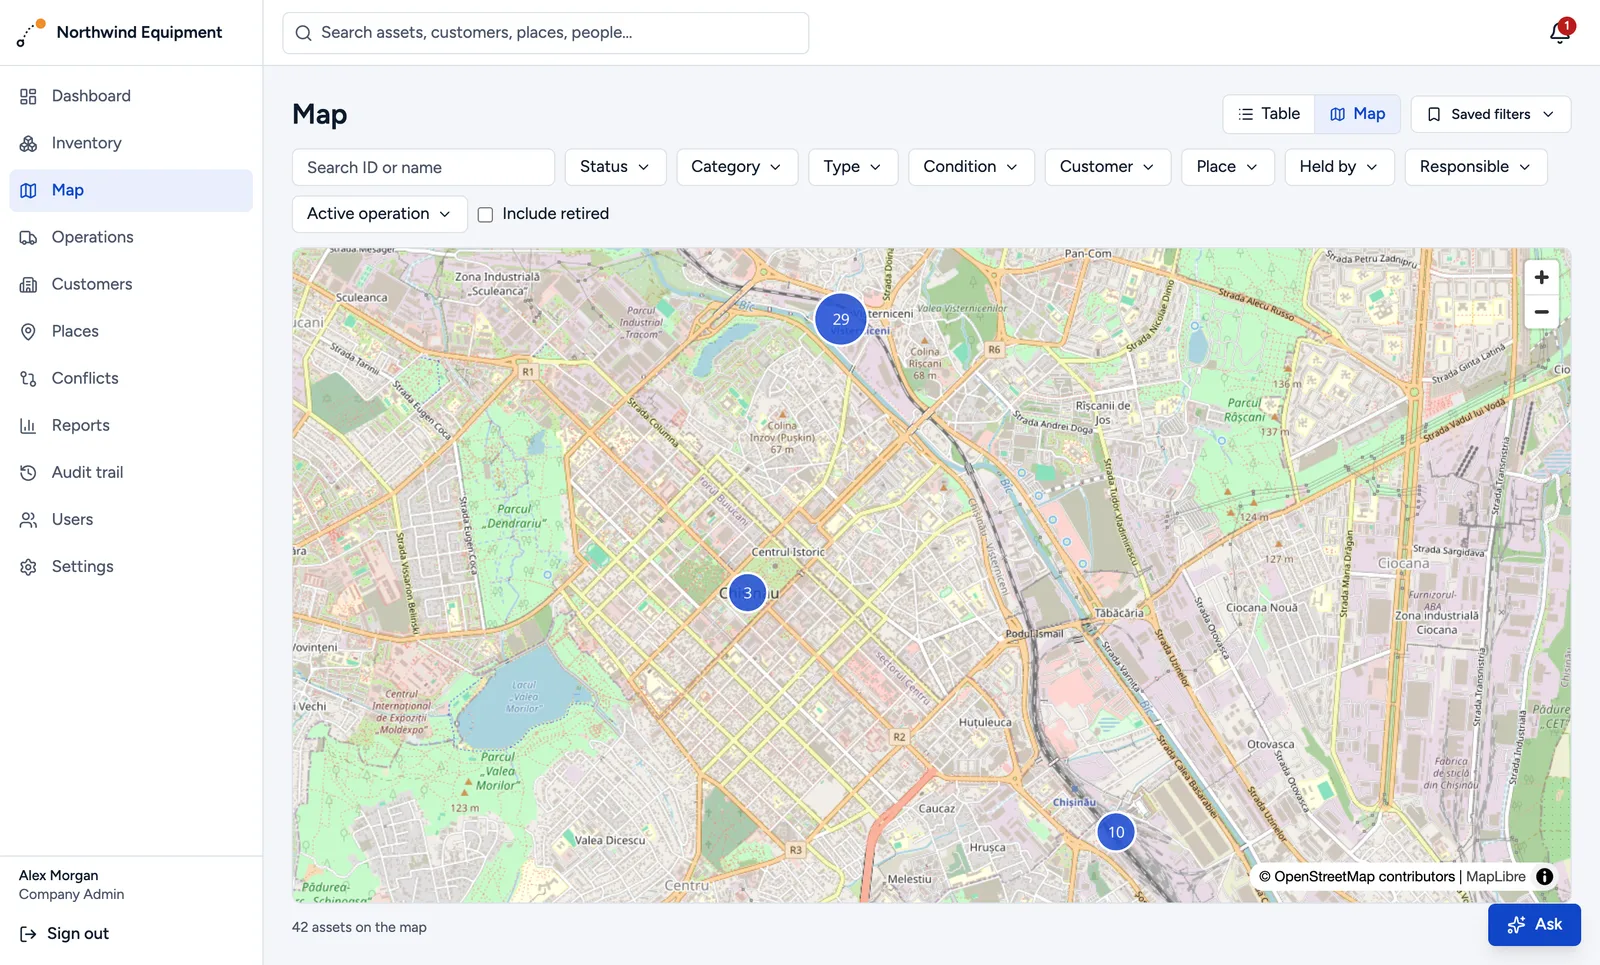This screenshot has height=965, width=1600.
Task: Open the Place filter dropdown
Action: (x=1228, y=167)
